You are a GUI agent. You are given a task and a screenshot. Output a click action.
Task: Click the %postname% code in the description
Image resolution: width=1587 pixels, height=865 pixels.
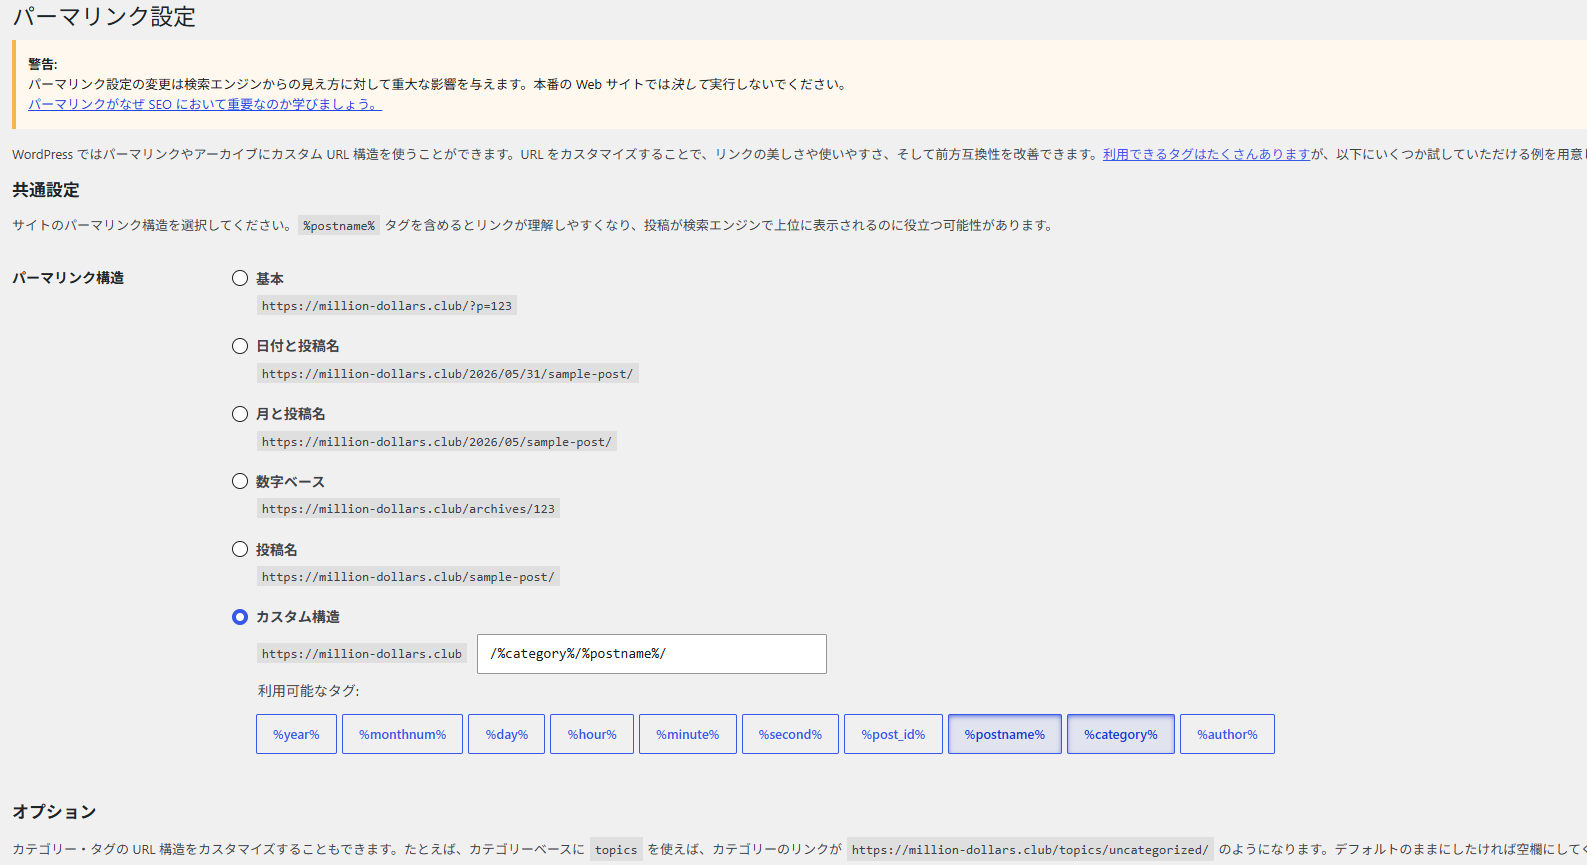339,226
